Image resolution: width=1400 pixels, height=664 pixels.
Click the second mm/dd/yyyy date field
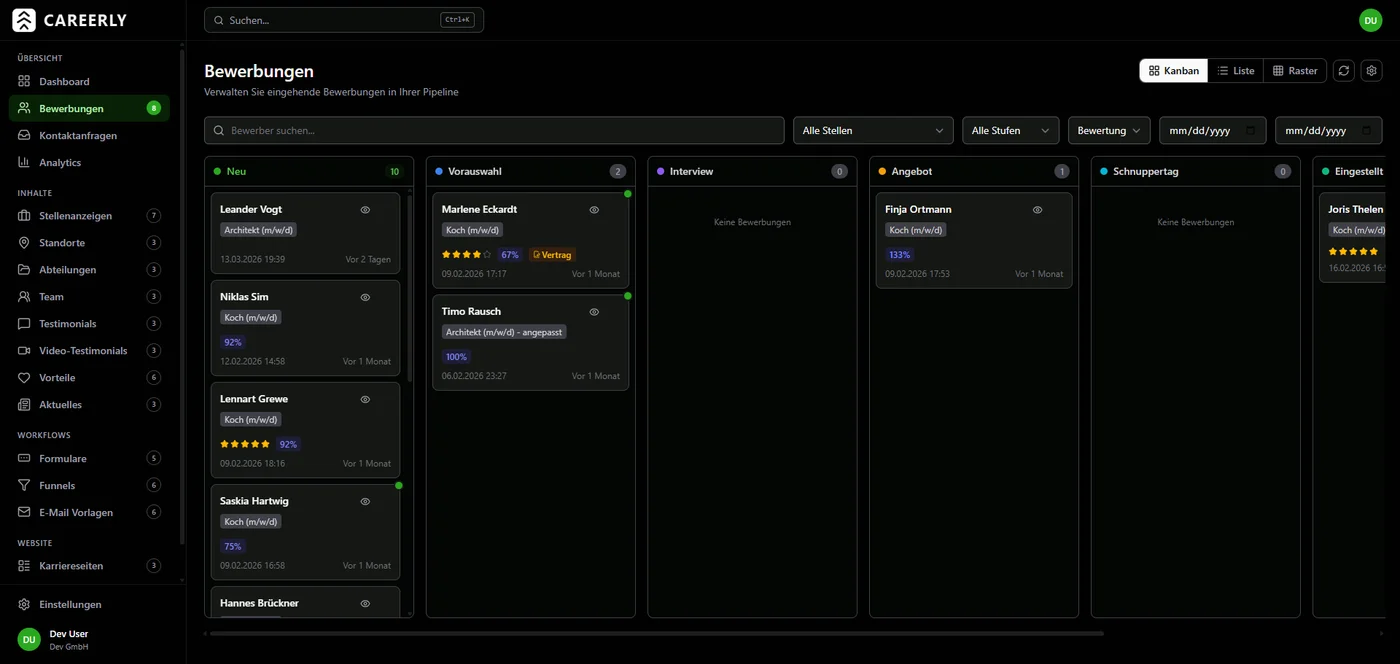(1328, 131)
